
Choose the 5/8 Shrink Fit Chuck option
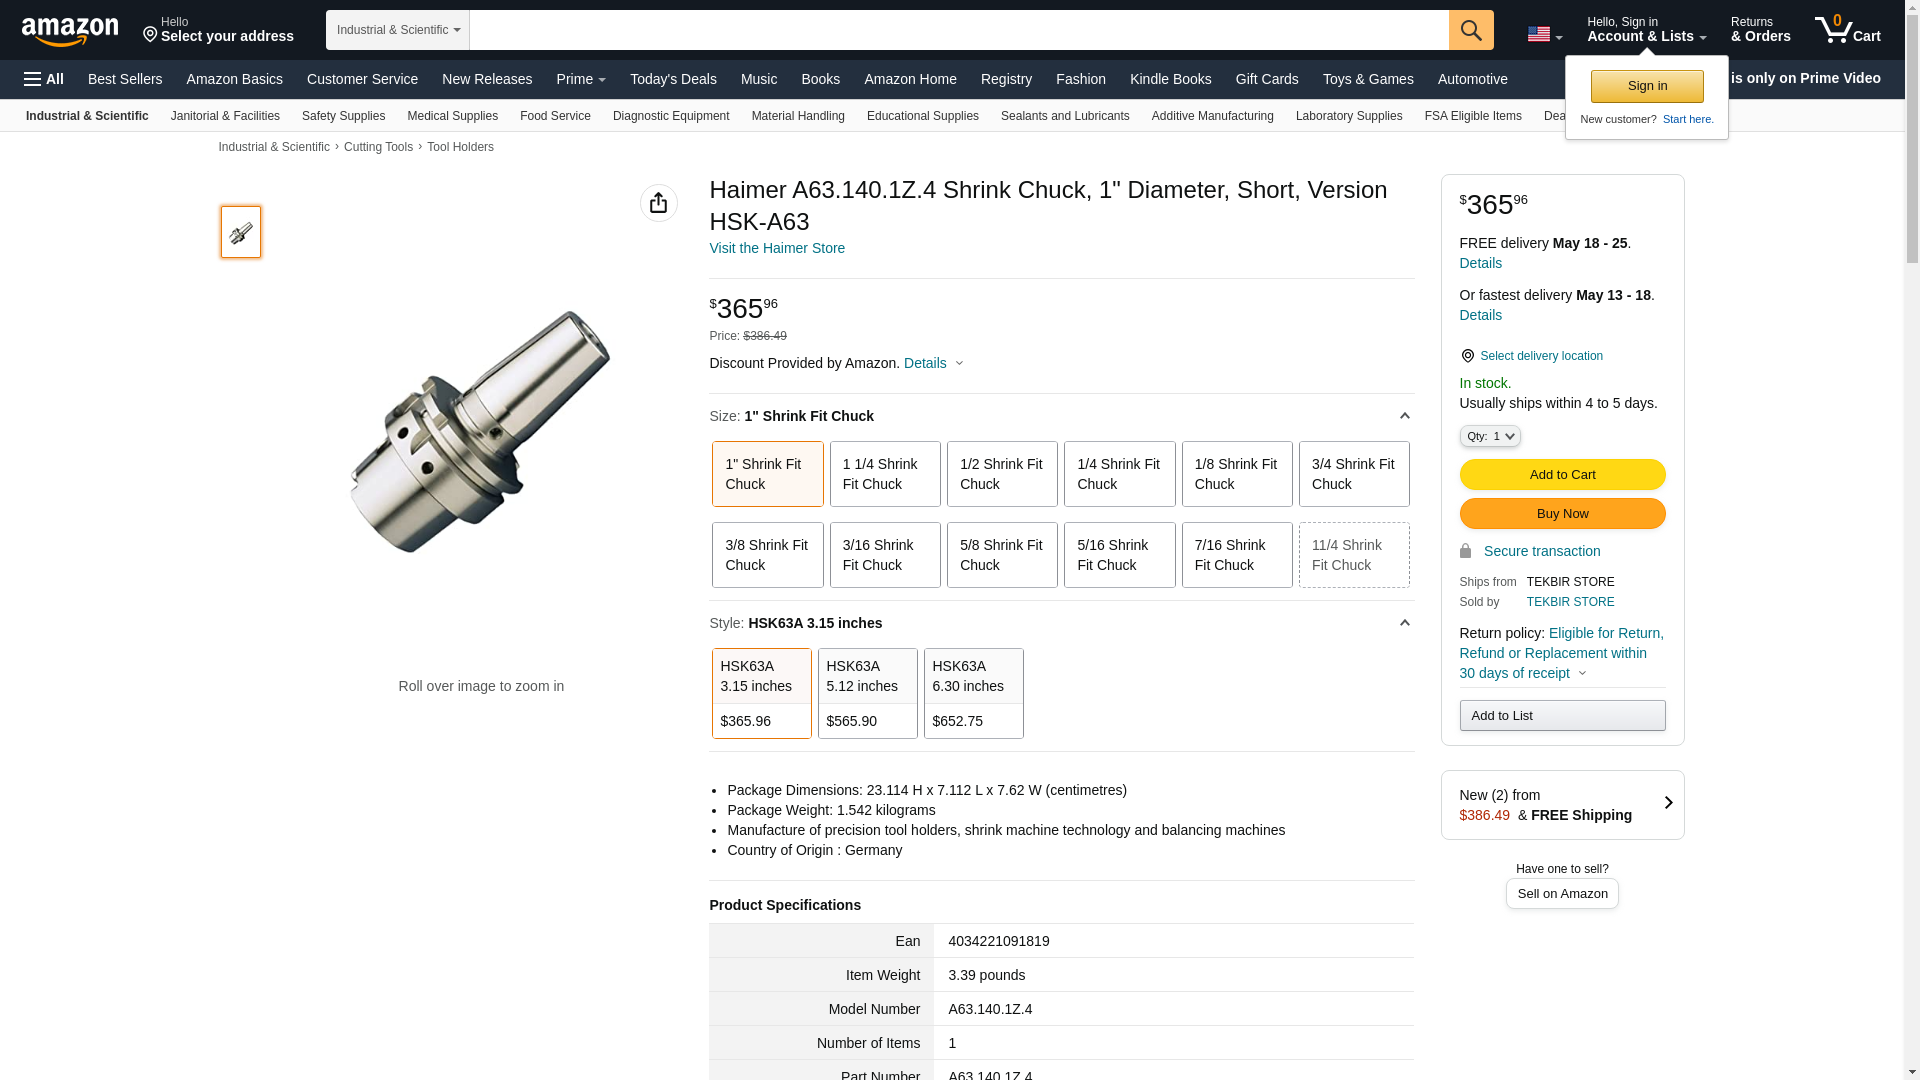point(1001,555)
